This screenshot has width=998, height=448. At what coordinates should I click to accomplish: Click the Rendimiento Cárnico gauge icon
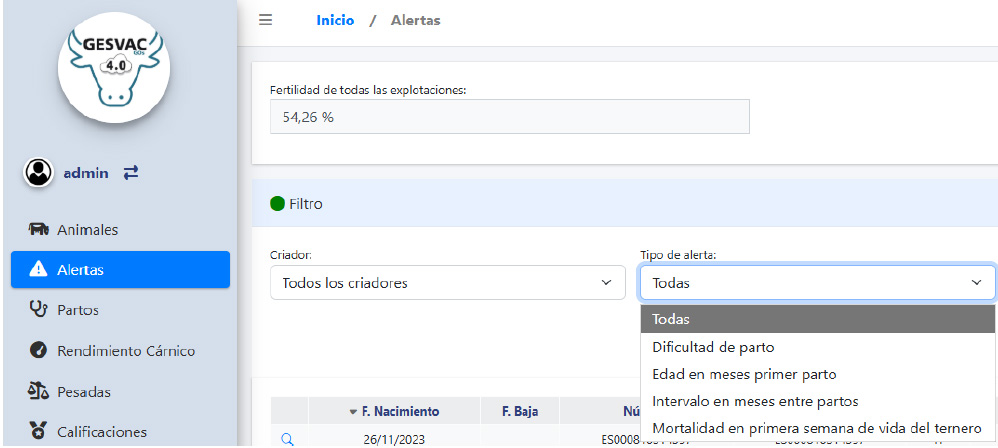pyautogui.click(x=39, y=351)
